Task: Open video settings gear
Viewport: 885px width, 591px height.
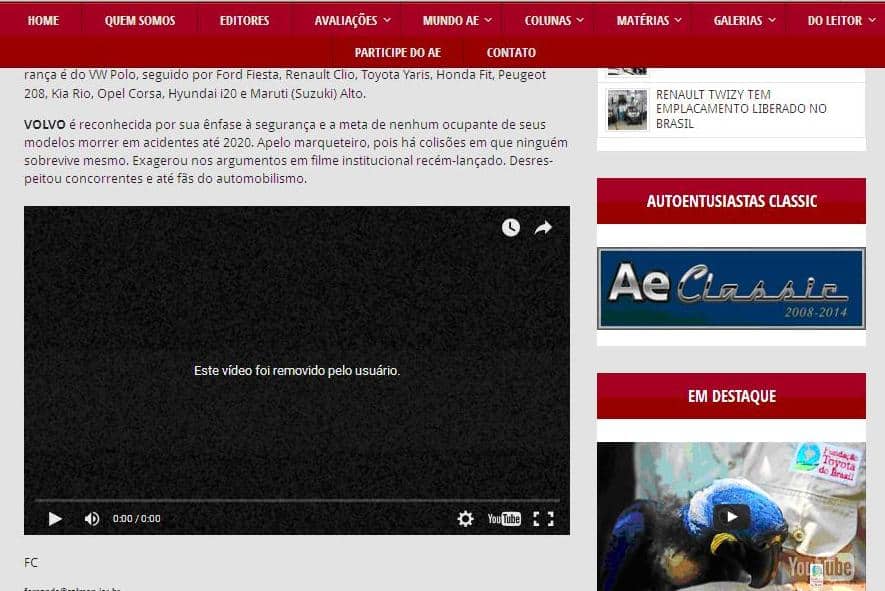Action: click(x=465, y=519)
